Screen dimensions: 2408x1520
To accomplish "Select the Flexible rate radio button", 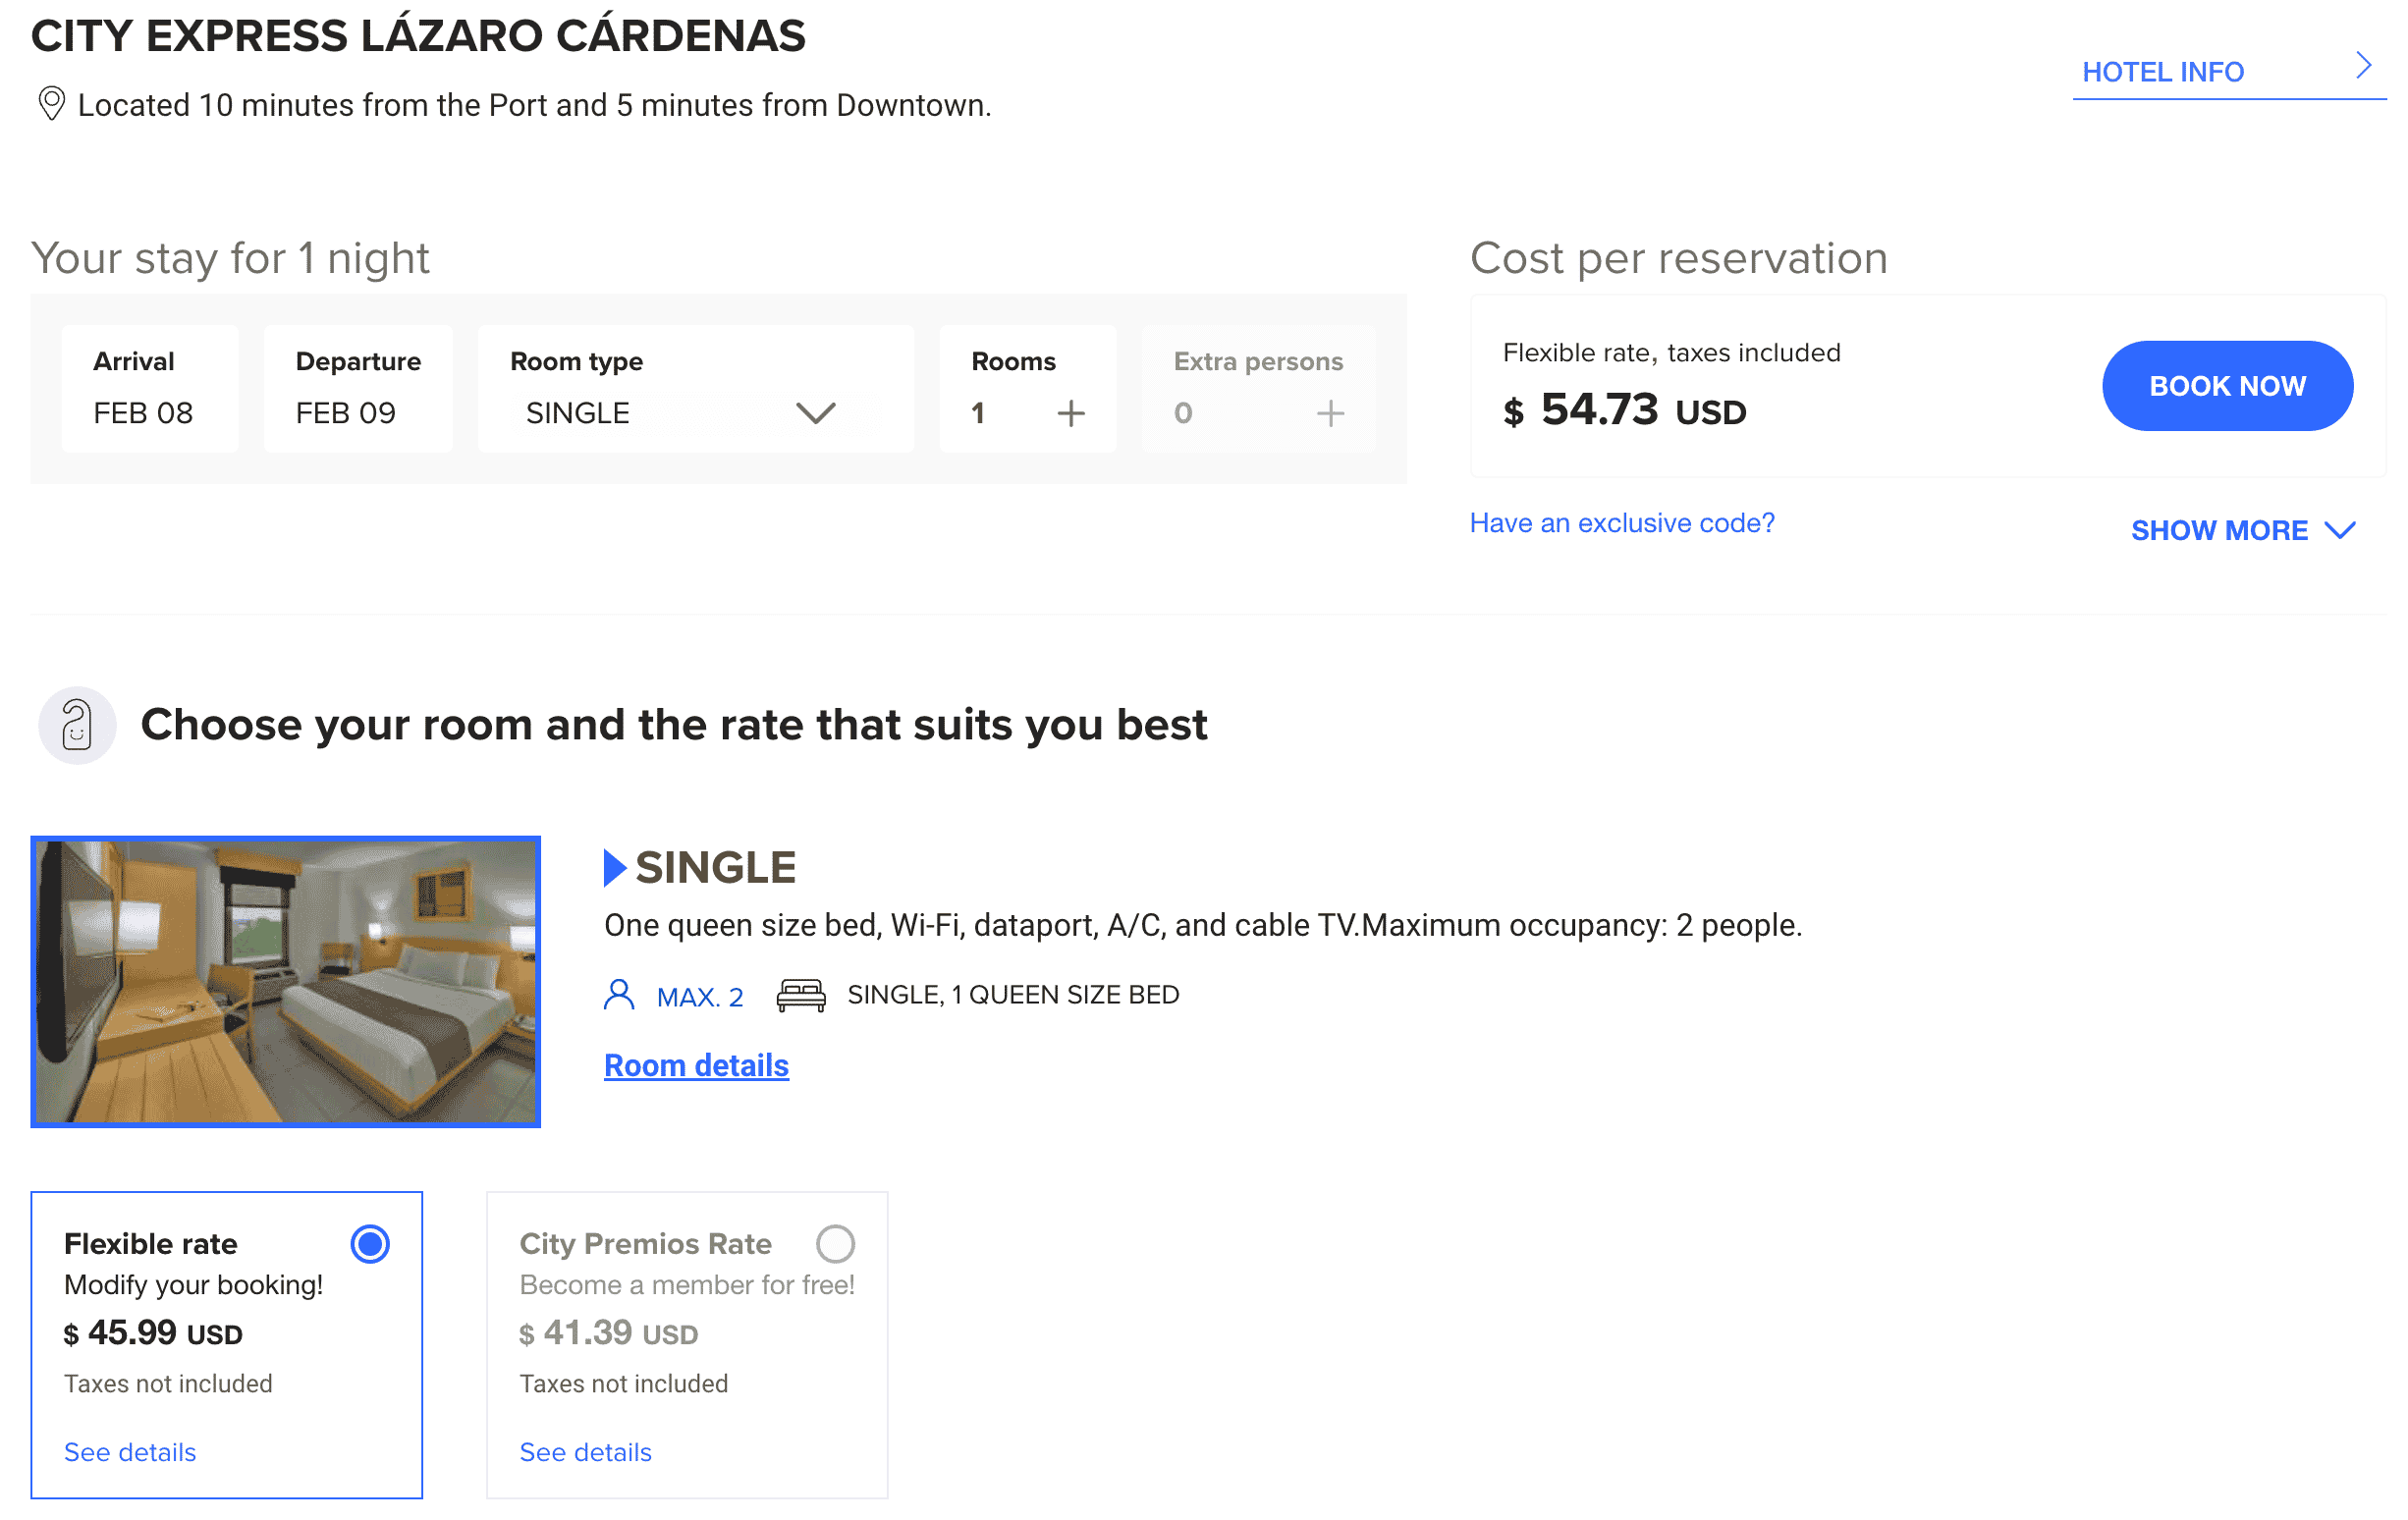I will (370, 1244).
